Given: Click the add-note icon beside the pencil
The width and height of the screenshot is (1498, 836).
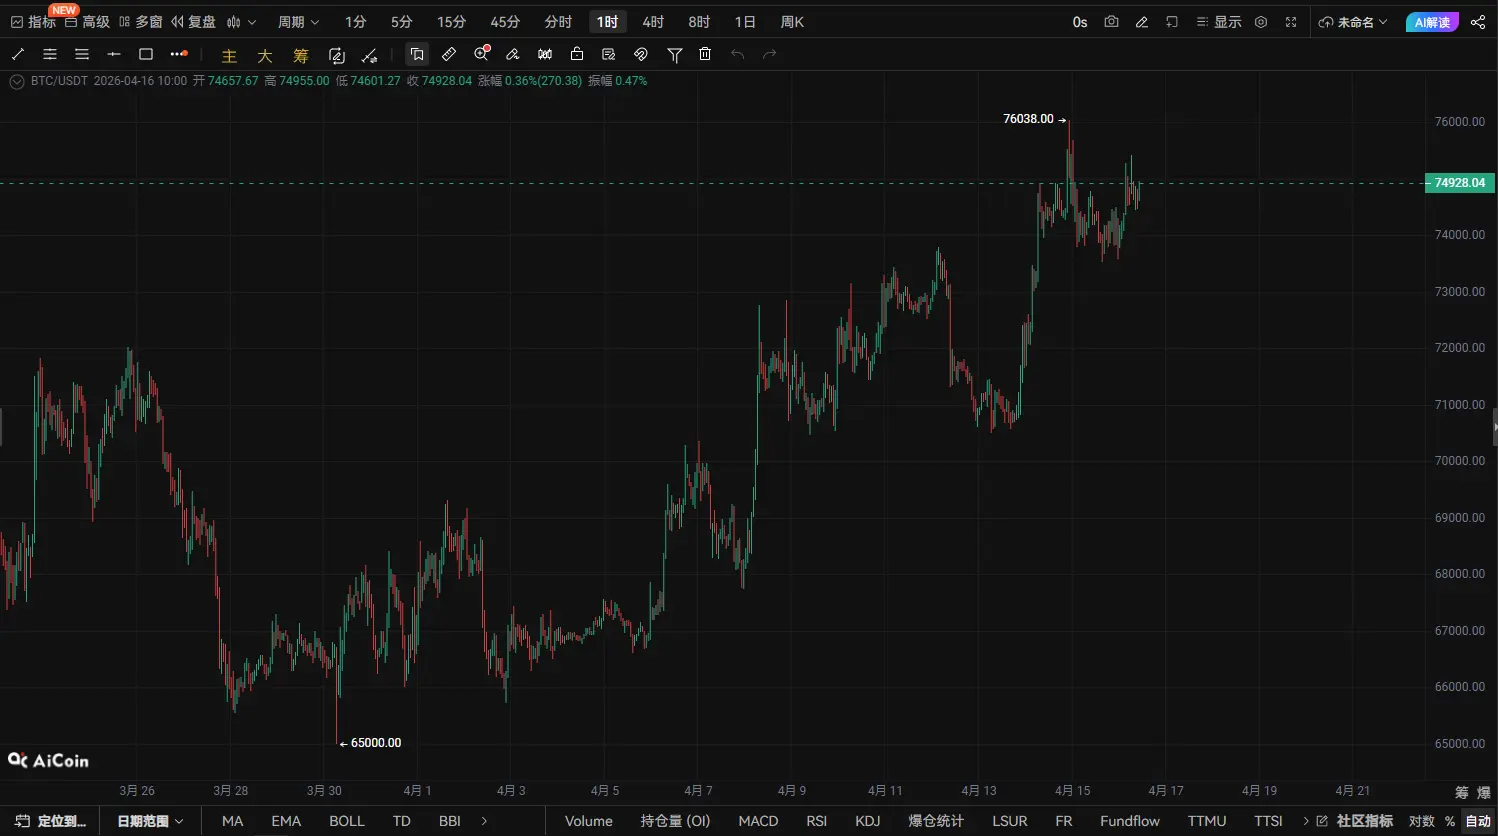Looking at the screenshot, I should coord(1172,22).
